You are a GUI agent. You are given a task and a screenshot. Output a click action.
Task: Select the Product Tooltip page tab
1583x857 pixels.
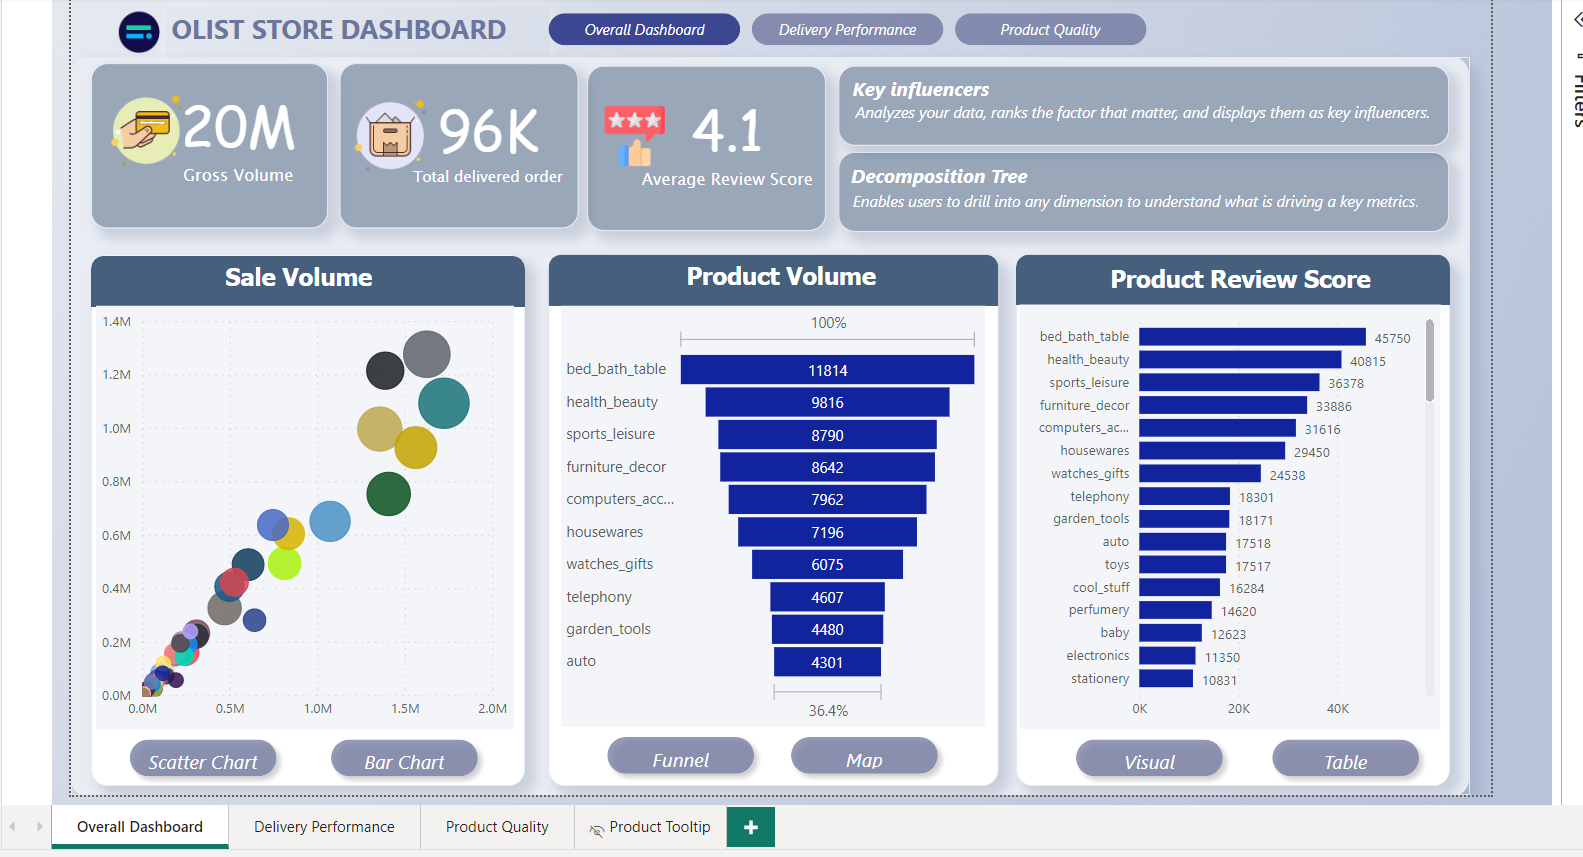650,827
